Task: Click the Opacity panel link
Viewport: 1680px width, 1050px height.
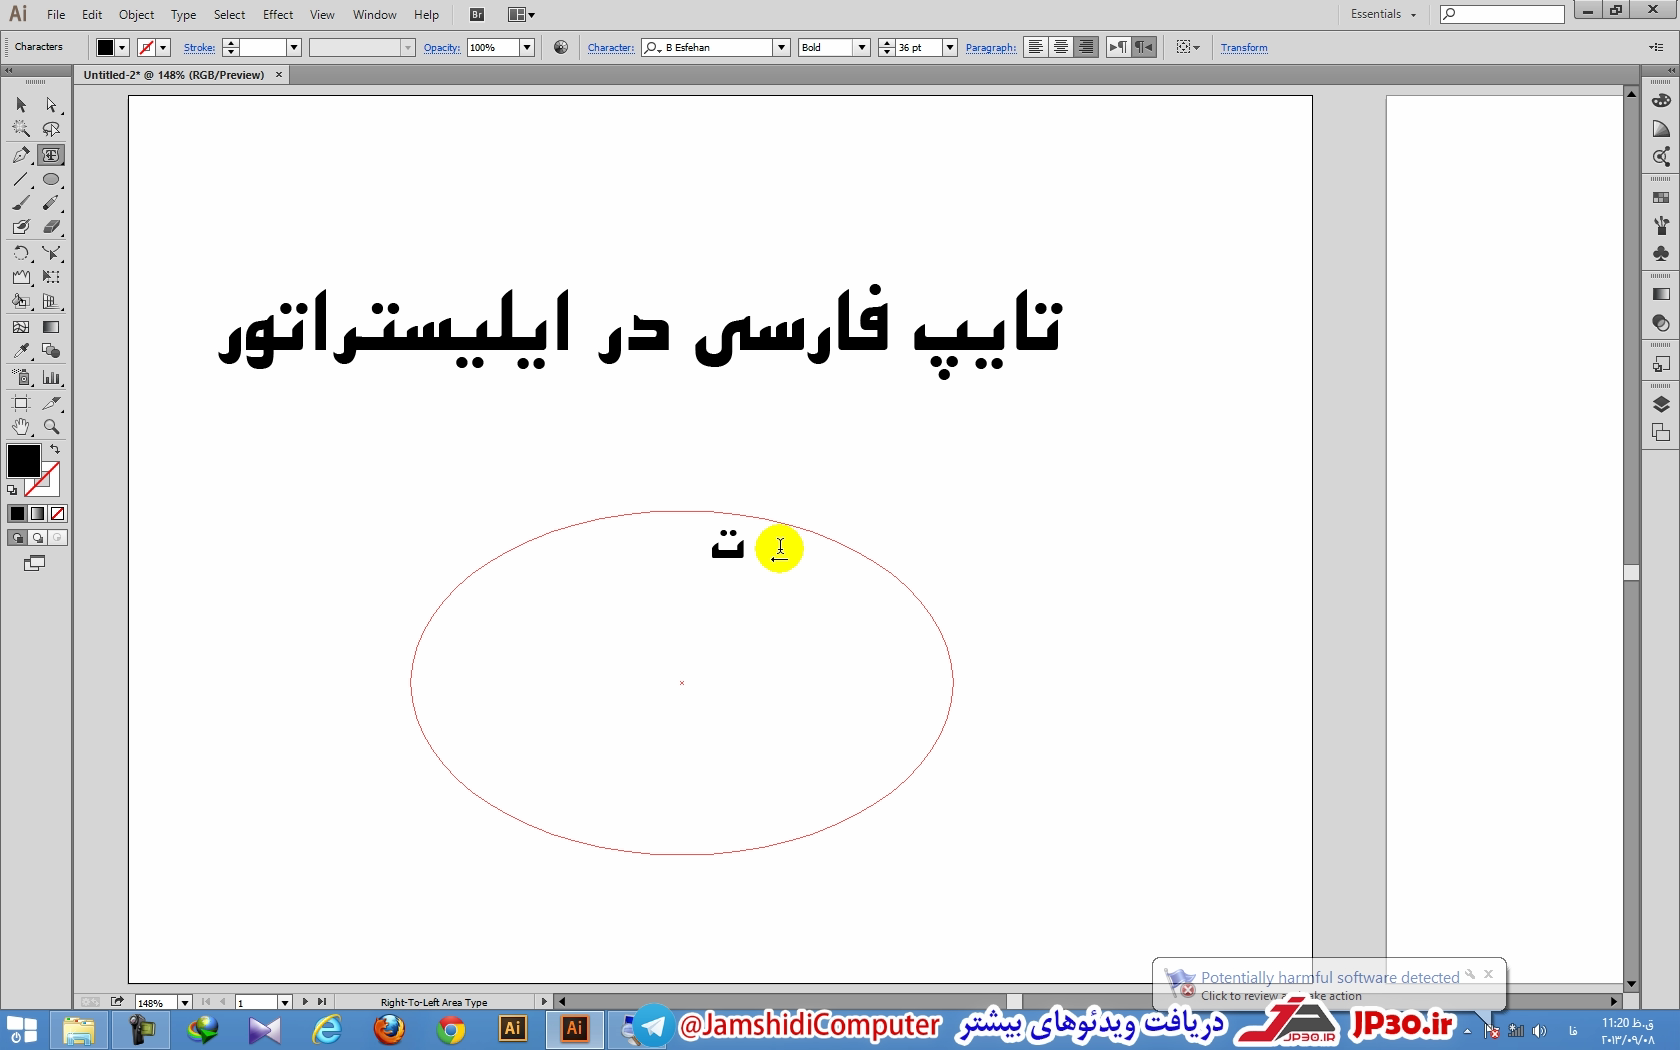Action: (x=441, y=47)
